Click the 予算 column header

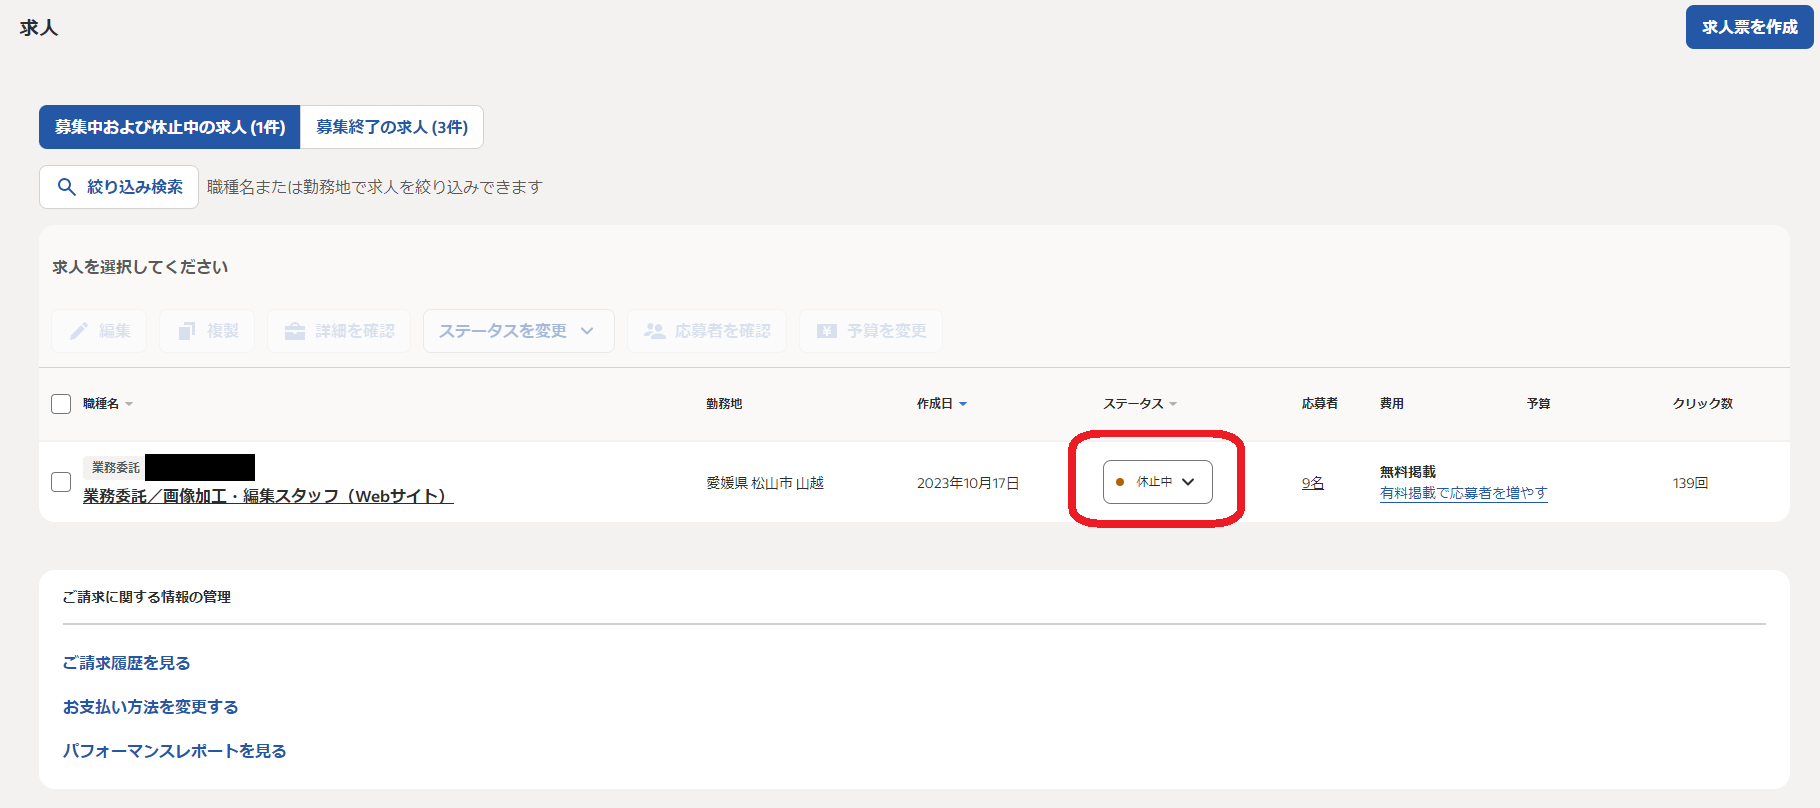pyautogui.click(x=1539, y=404)
